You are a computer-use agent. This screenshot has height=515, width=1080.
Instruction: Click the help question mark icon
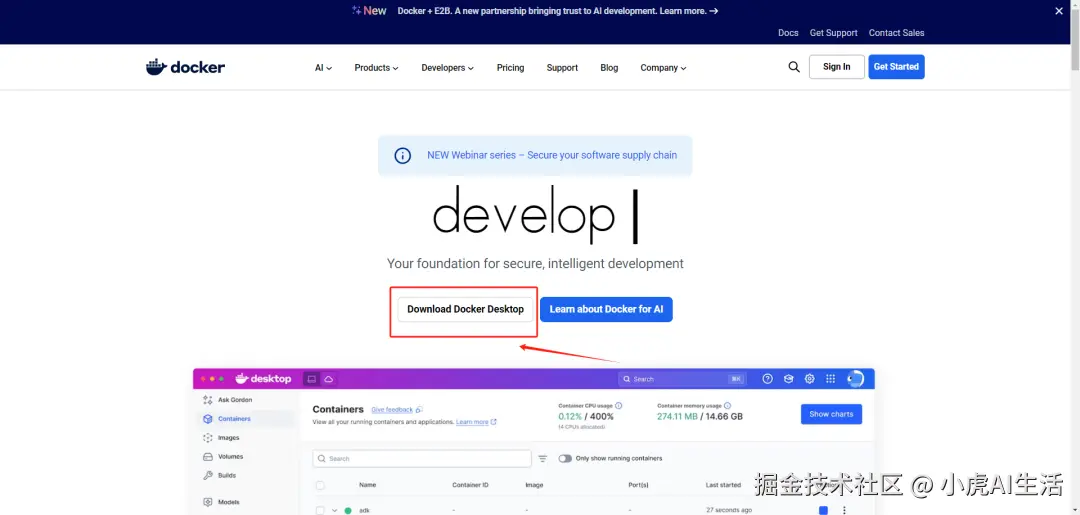tap(768, 379)
